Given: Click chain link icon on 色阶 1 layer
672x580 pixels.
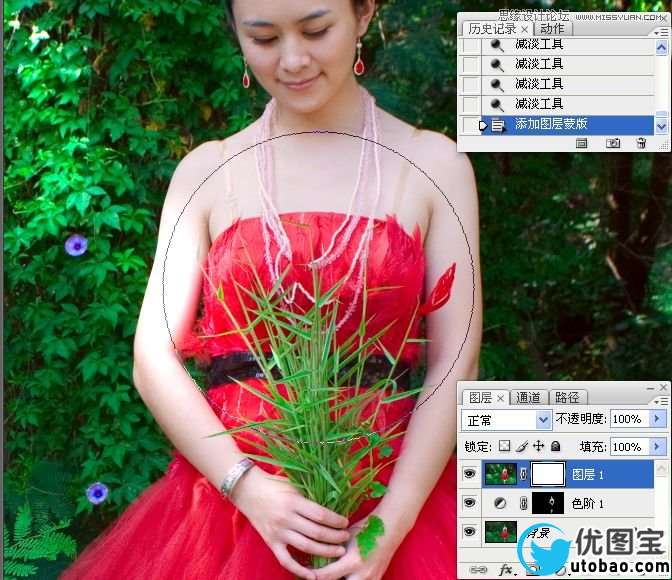Looking at the screenshot, I should click(523, 503).
